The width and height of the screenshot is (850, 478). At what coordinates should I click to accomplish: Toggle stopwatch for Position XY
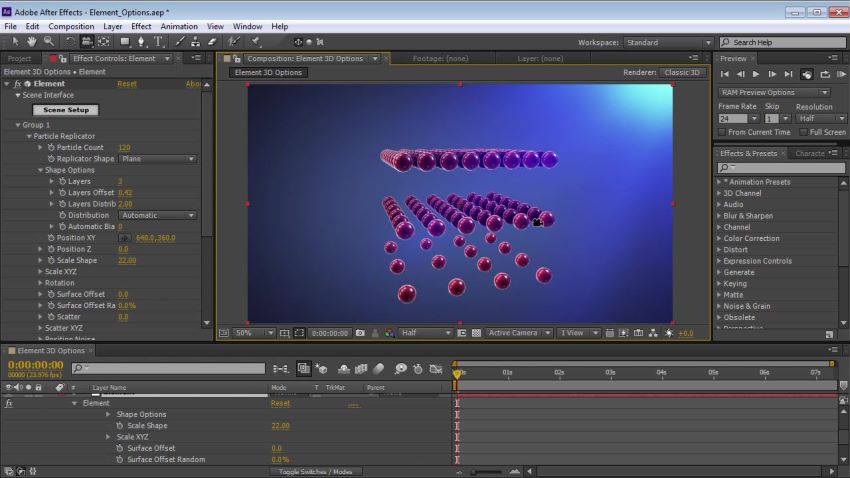[x=51, y=237]
